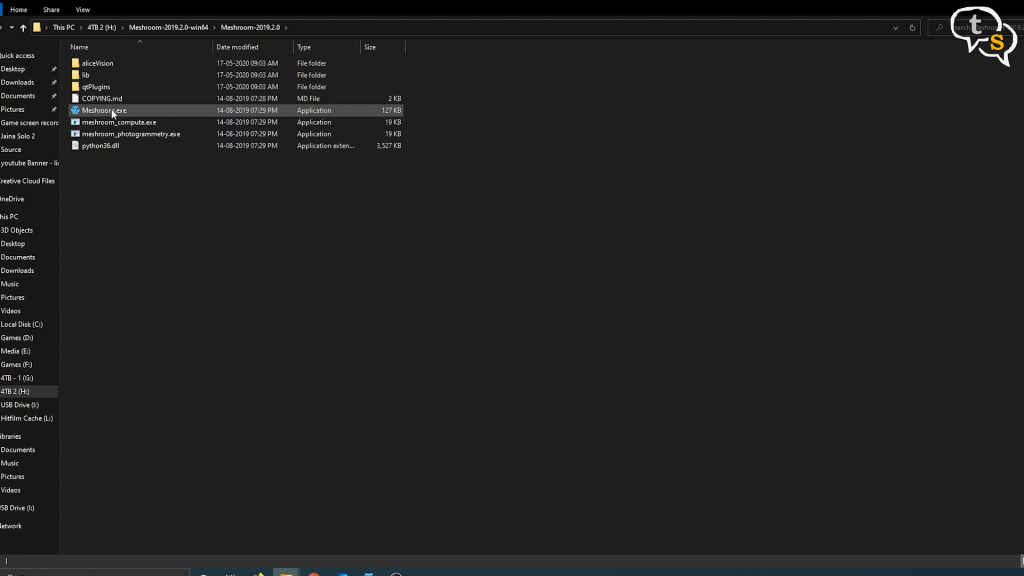Select Local Disk (C:) in navigation pane
Image resolution: width=1024 pixels, height=576 pixels.
click(22, 324)
